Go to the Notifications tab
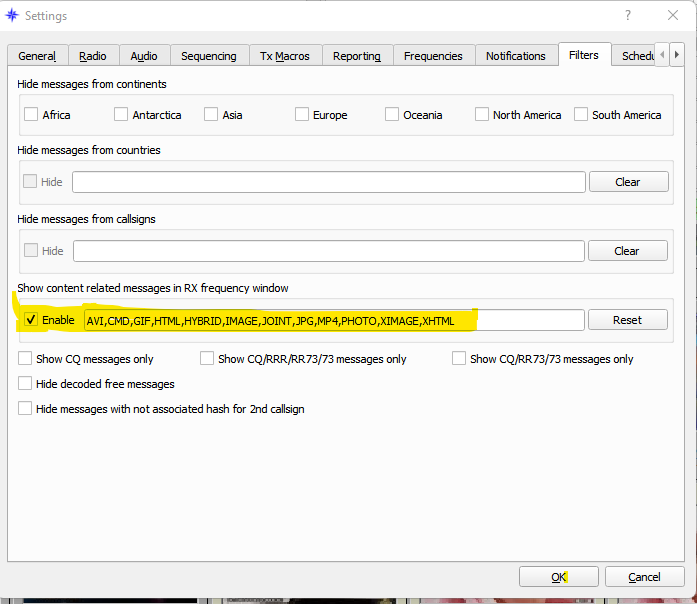Viewport: 697px width, 604px height. point(515,56)
